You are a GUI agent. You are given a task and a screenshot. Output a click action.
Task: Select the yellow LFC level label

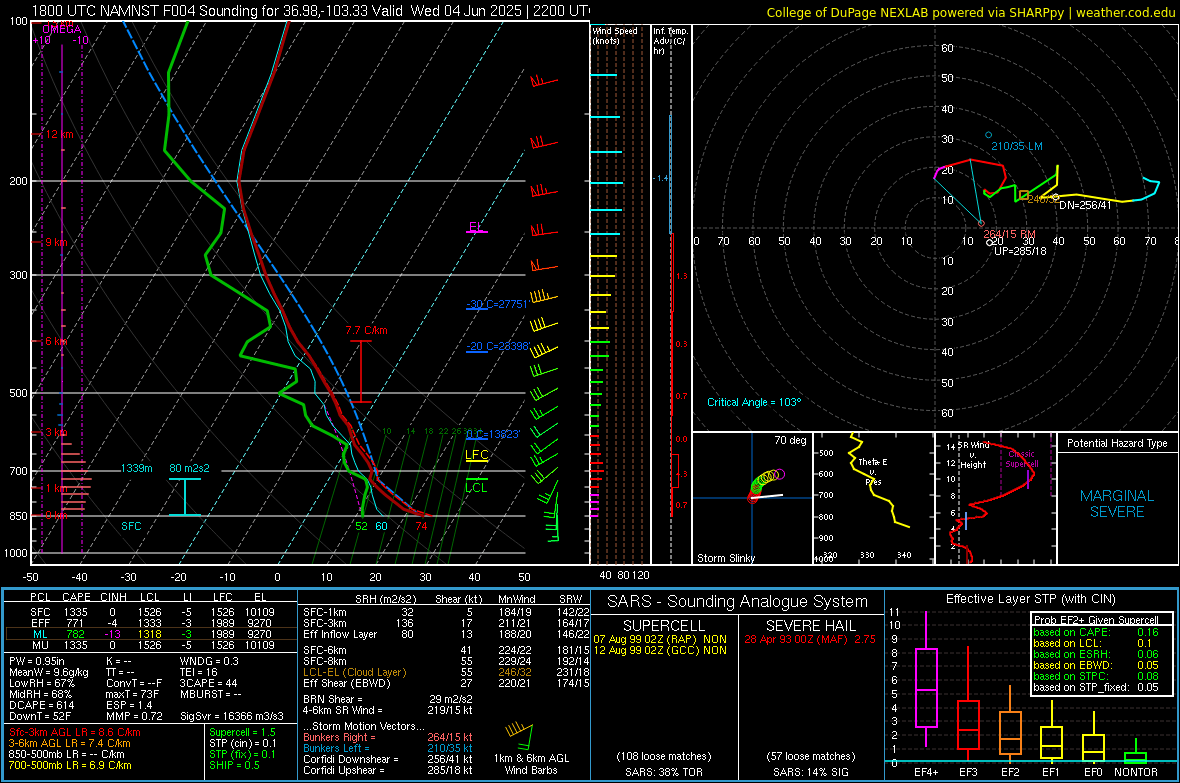click(x=476, y=454)
